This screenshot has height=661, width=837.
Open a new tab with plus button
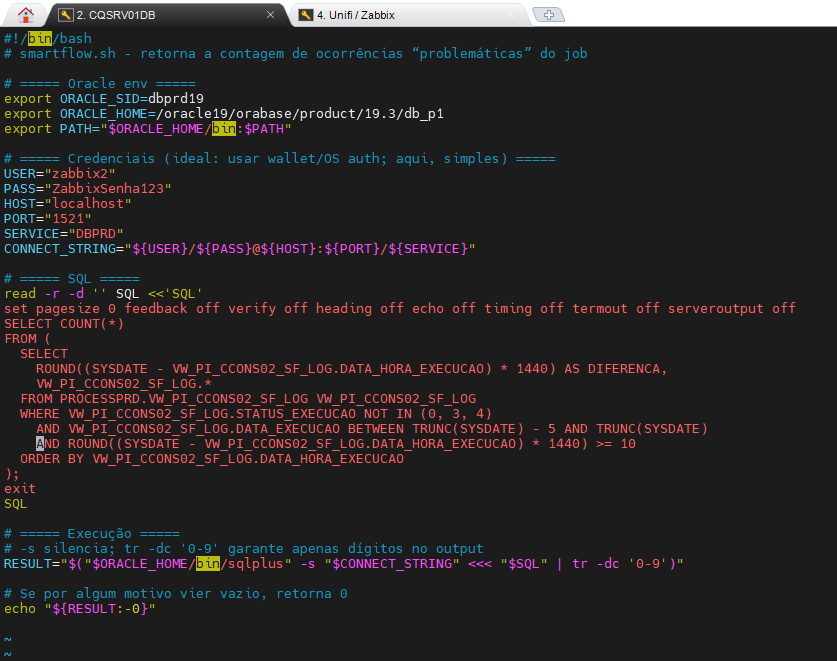pos(548,15)
